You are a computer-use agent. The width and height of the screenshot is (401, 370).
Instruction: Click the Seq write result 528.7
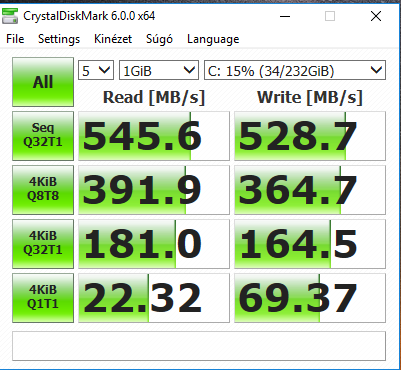[x=310, y=136]
